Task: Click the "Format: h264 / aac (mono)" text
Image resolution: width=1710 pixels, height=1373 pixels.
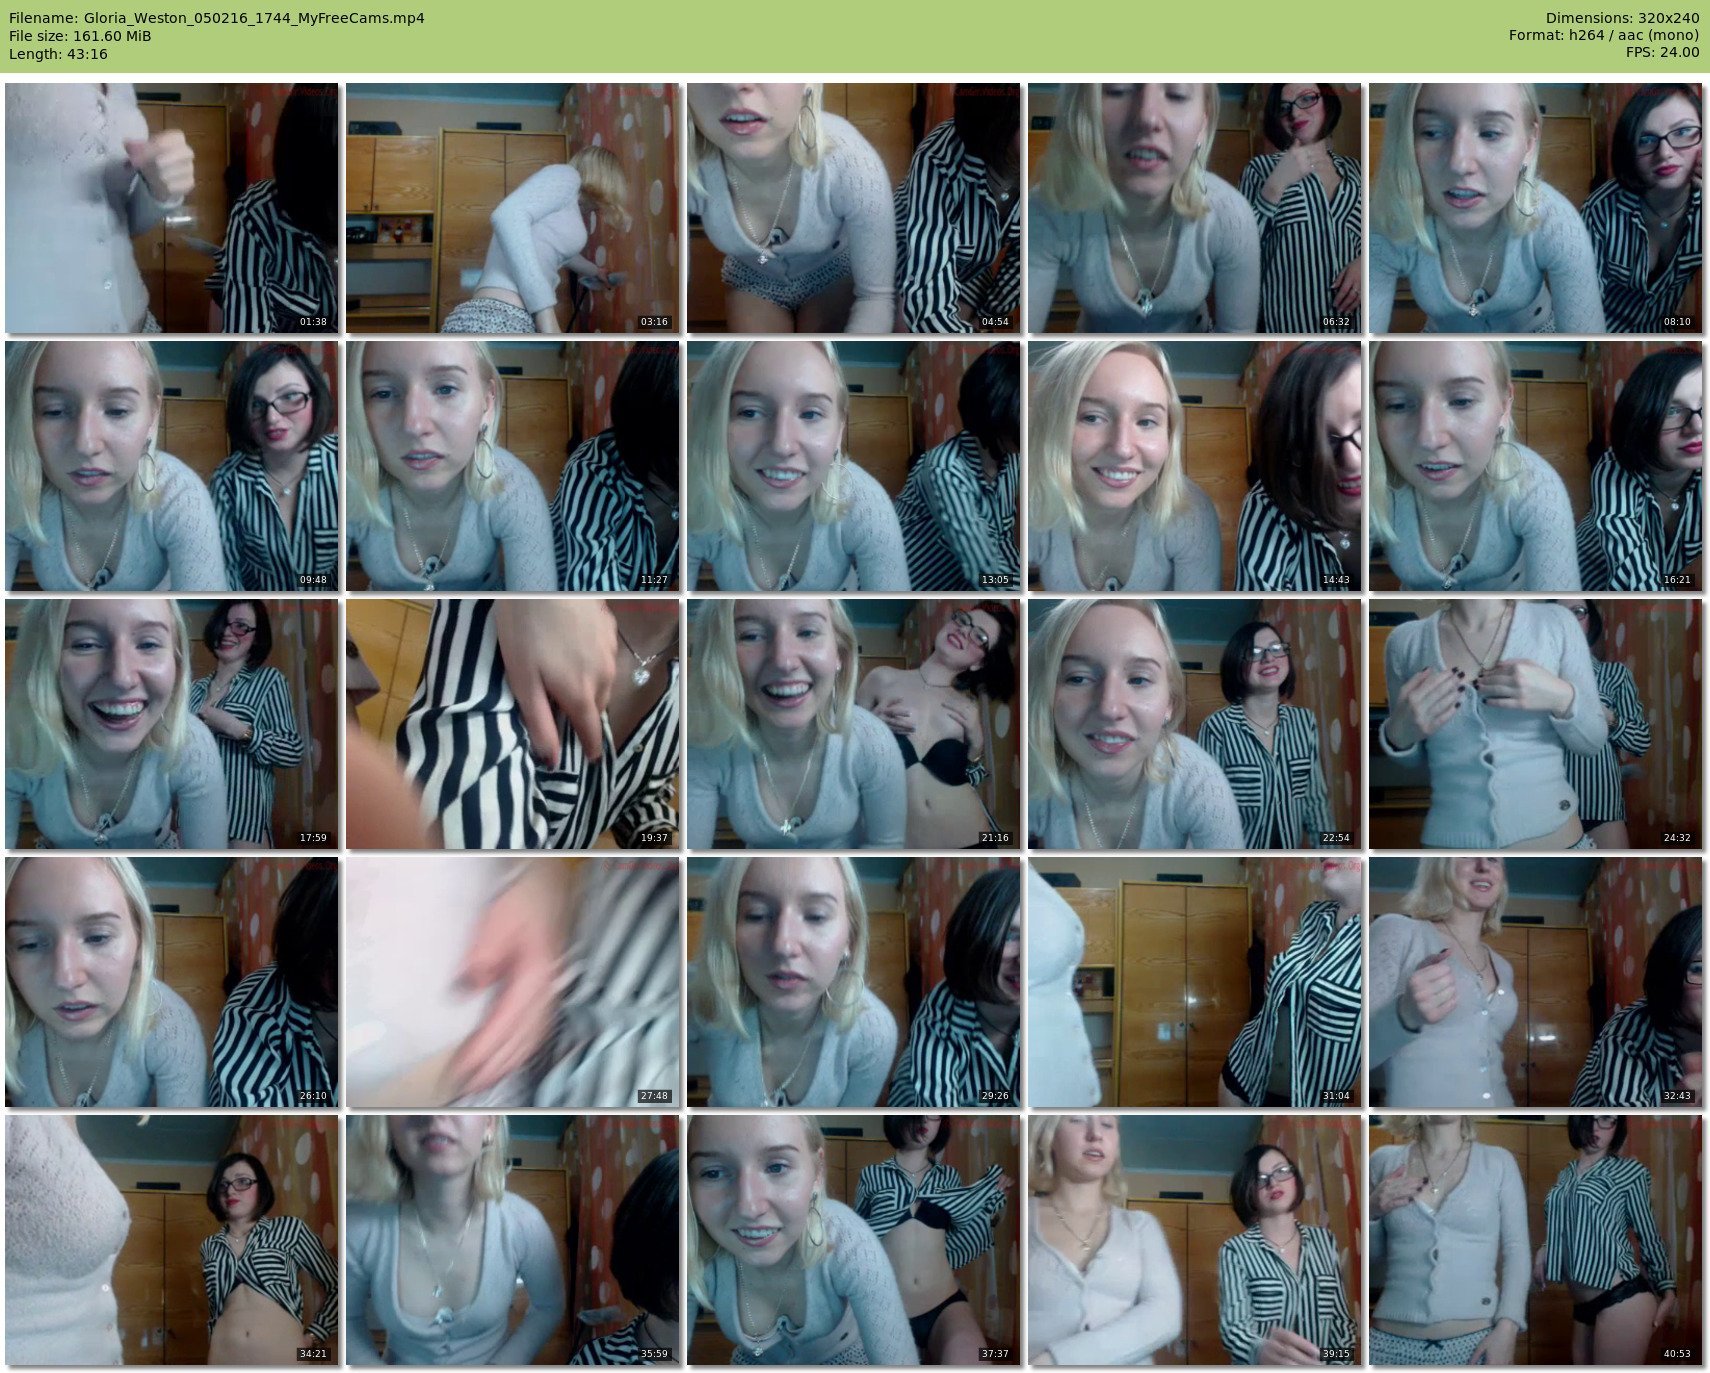Action: 1604,36
